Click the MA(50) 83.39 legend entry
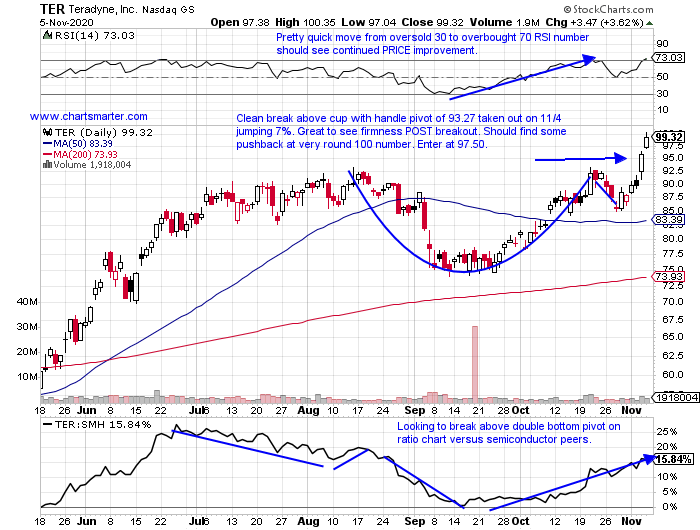 pos(78,144)
